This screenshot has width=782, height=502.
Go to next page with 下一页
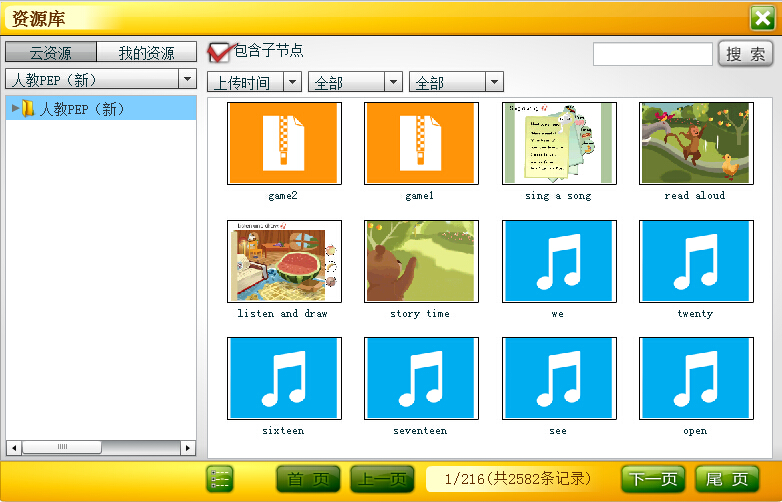(x=653, y=479)
